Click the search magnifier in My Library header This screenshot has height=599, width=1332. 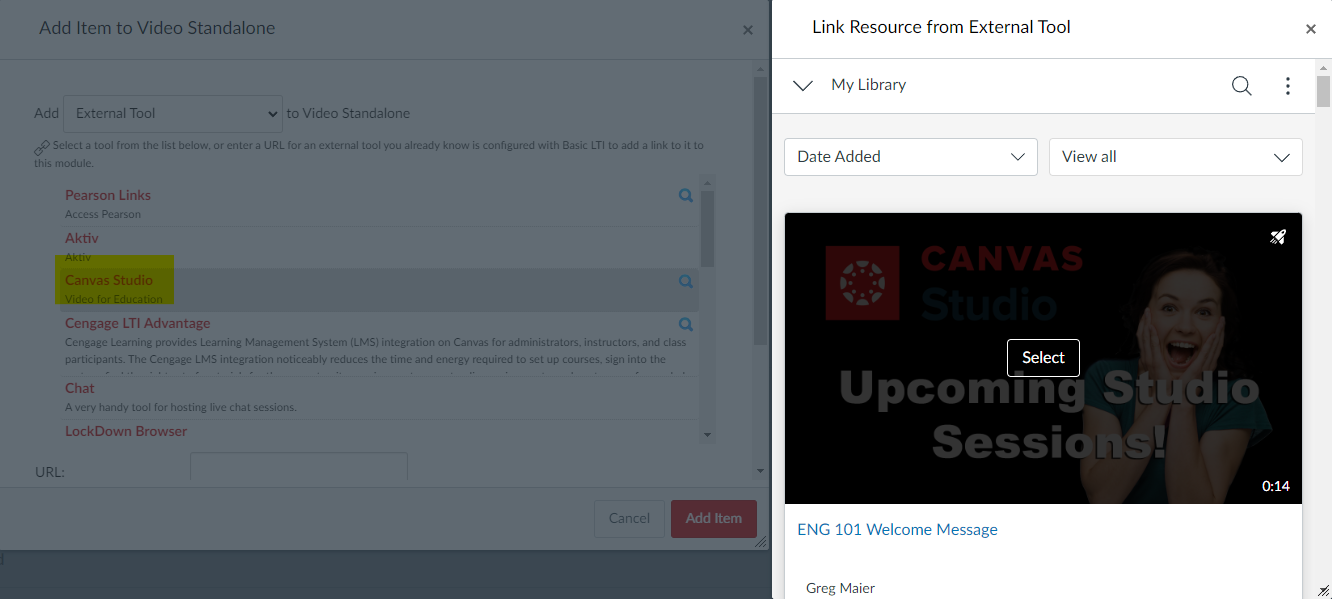1241,86
